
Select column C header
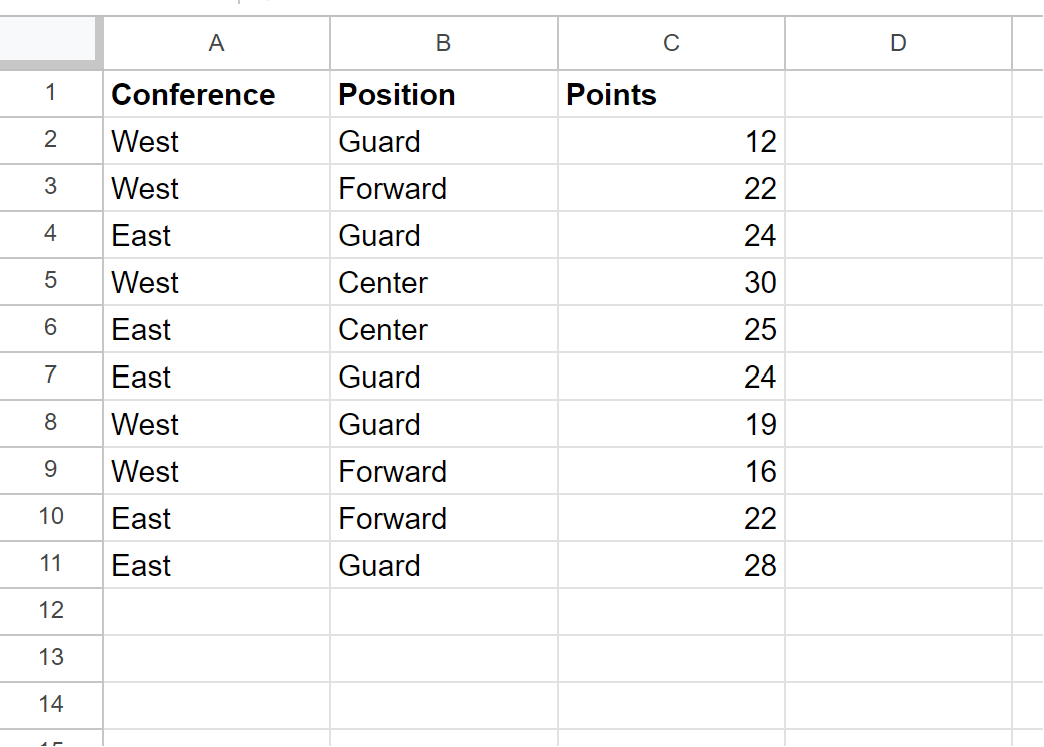pos(670,43)
